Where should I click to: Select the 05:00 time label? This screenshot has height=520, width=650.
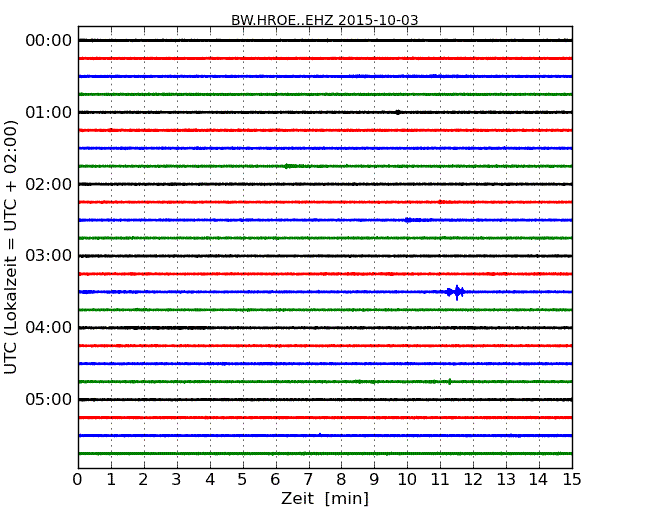[49, 399]
